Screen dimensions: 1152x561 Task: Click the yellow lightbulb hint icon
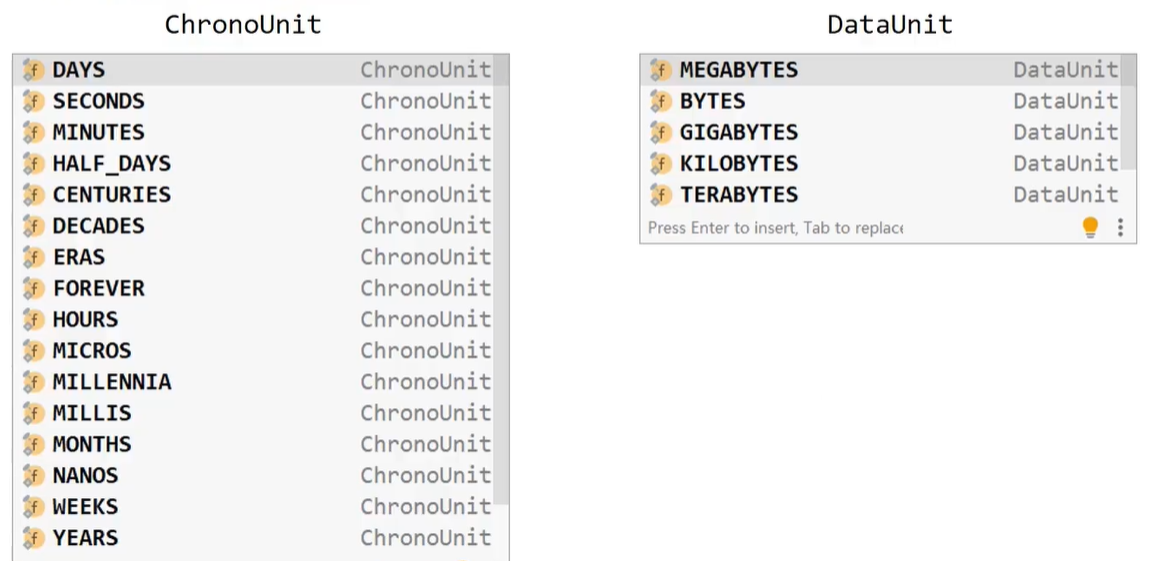(x=1090, y=228)
